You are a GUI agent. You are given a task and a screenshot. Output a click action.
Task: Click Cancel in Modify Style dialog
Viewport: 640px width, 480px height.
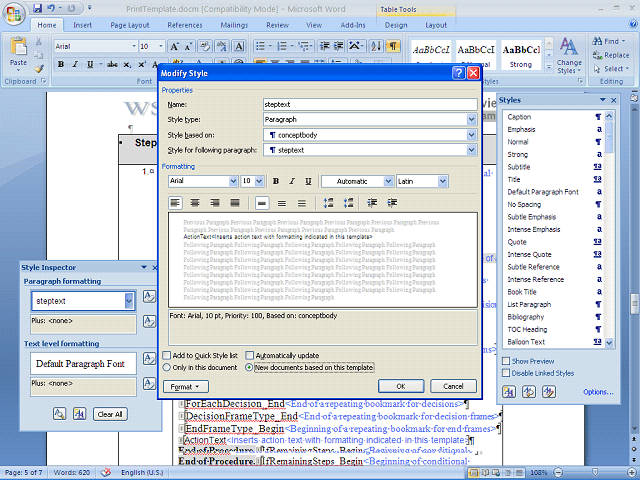(453, 386)
